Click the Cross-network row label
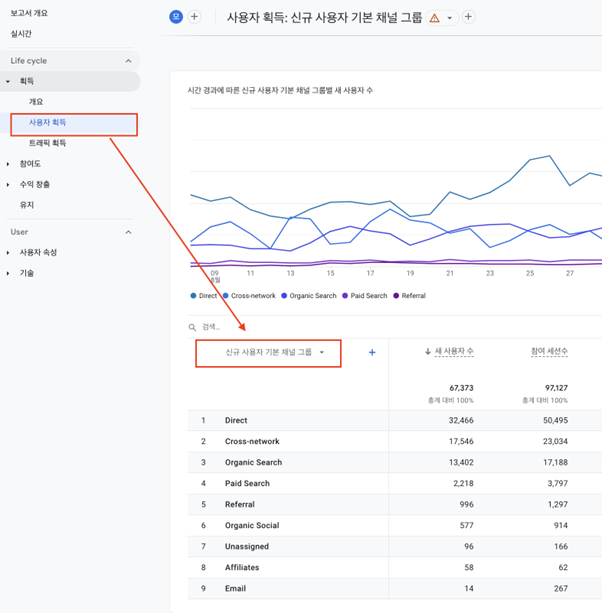Viewport: 602px width, 613px height. [x=252, y=441]
